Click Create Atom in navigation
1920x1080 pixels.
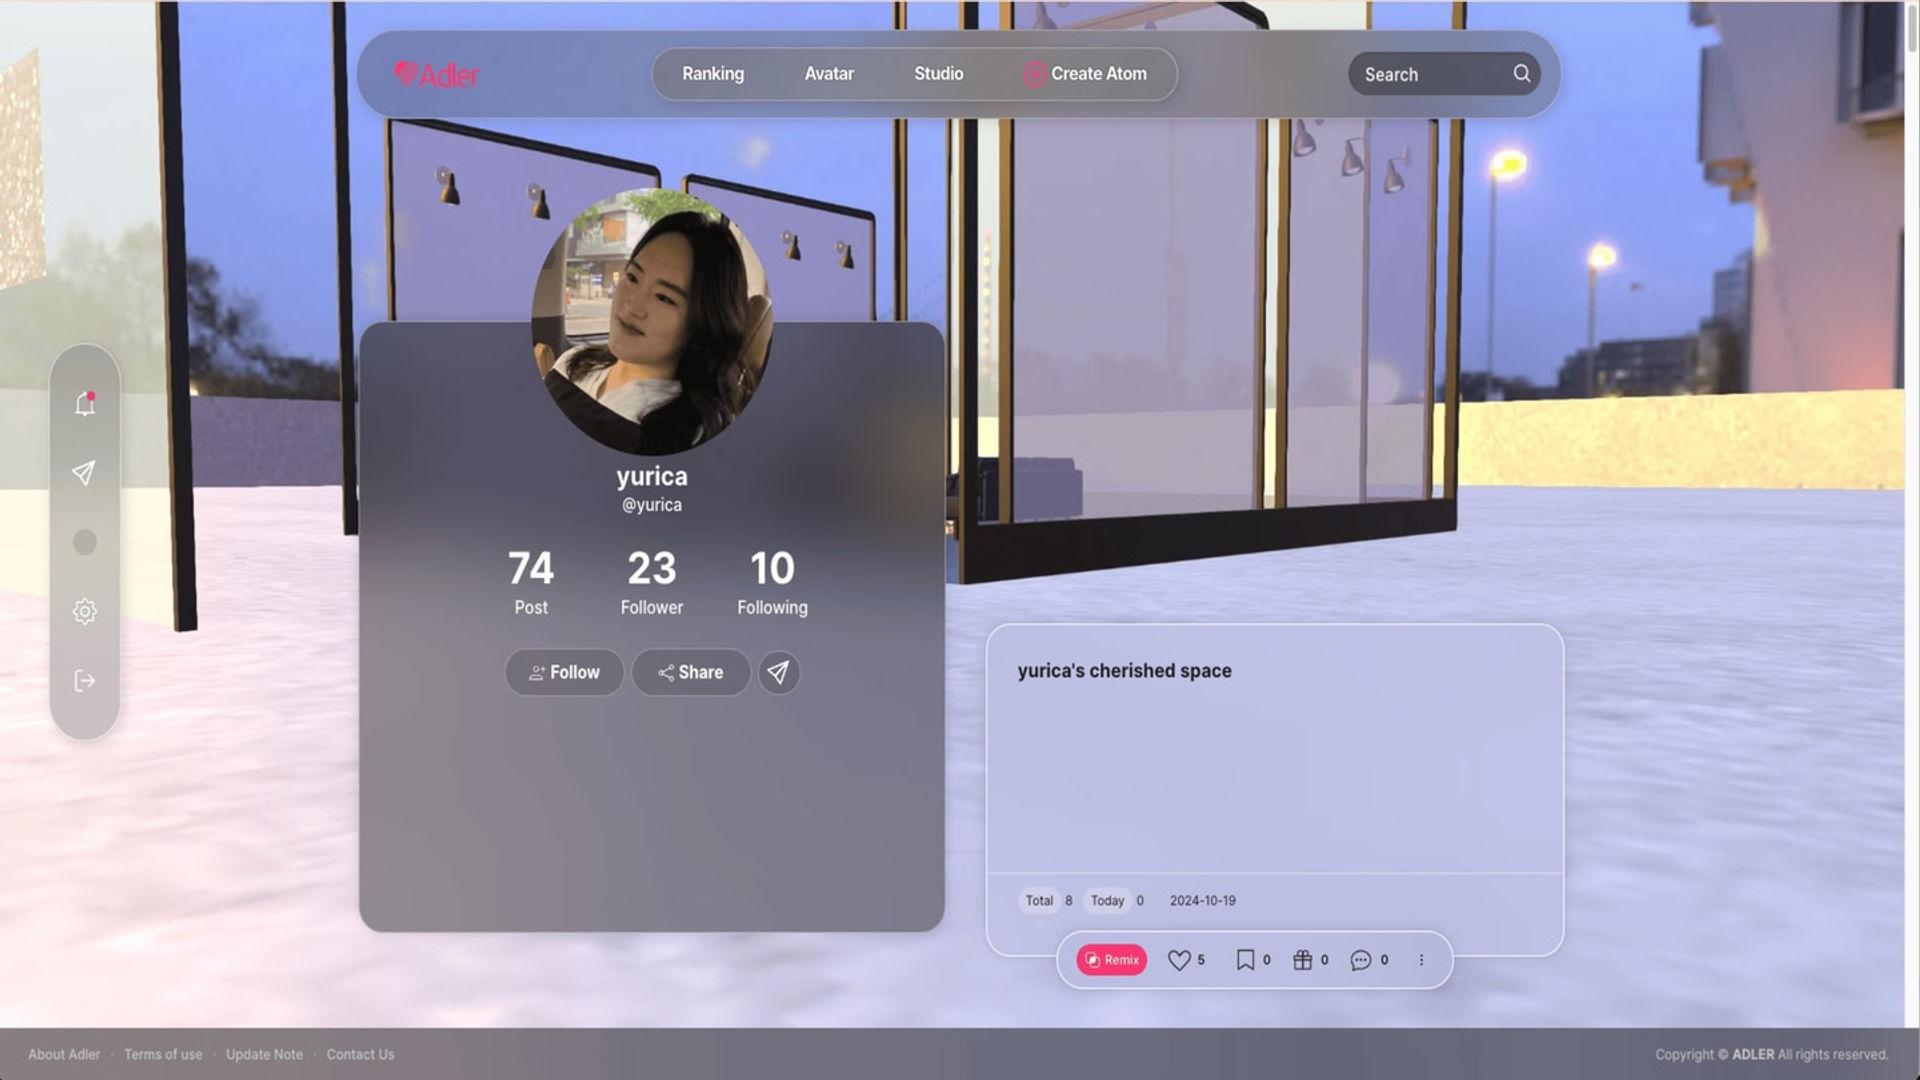1085,74
